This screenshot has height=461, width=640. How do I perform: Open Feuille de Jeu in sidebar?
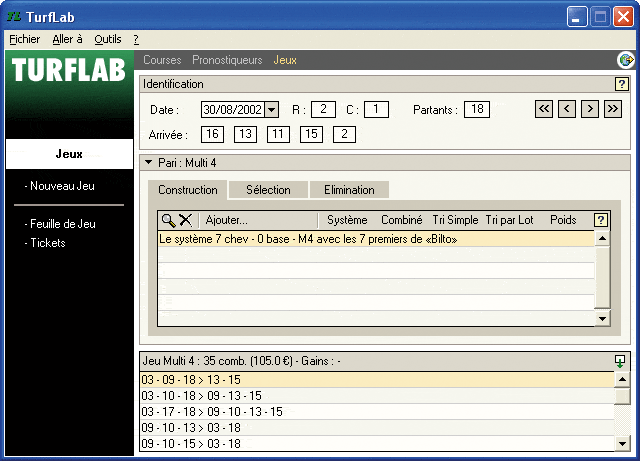[63, 224]
